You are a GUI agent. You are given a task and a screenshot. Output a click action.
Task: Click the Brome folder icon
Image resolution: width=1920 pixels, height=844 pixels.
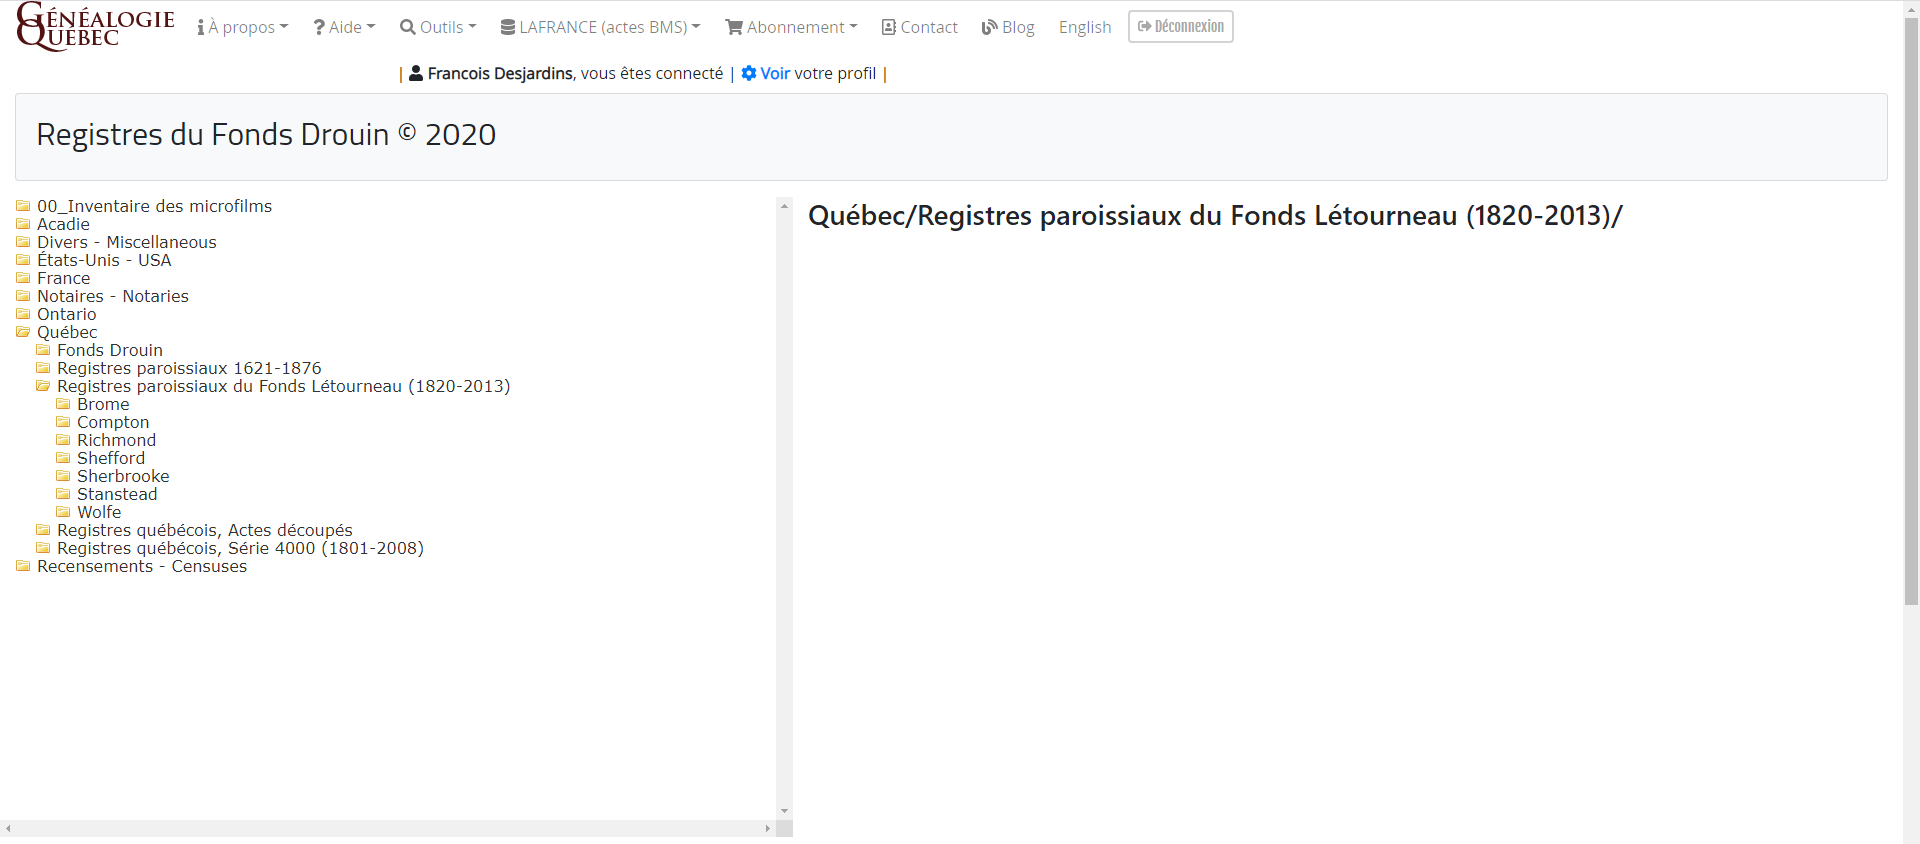(x=63, y=404)
